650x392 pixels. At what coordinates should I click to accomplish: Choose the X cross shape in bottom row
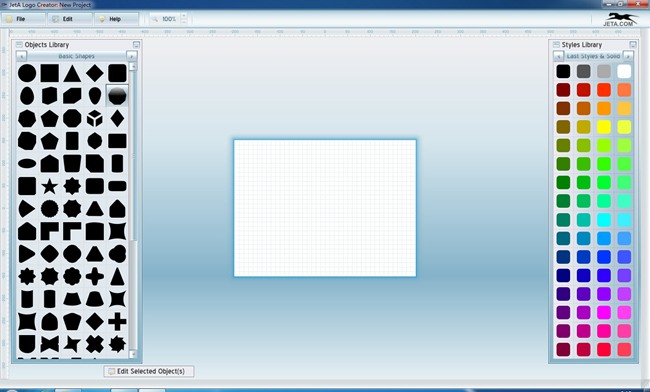coord(95,344)
